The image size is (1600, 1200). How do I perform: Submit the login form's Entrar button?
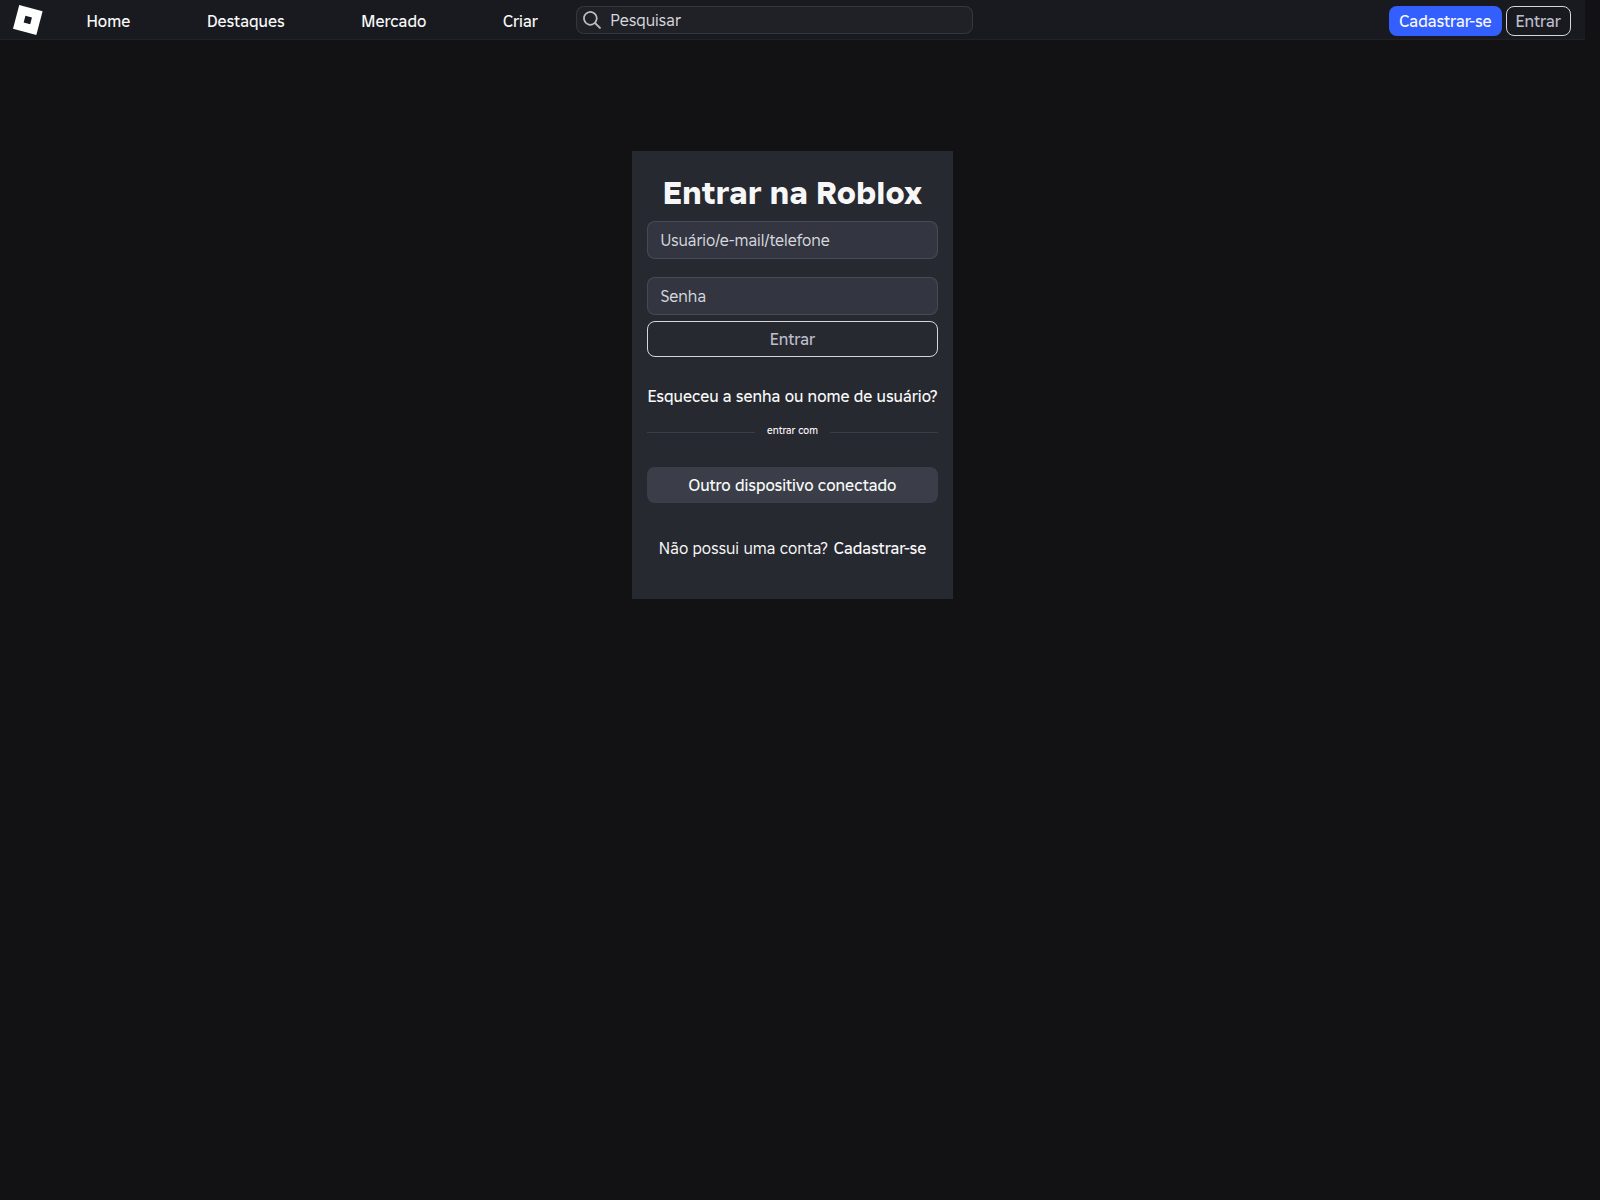[x=792, y=339]
